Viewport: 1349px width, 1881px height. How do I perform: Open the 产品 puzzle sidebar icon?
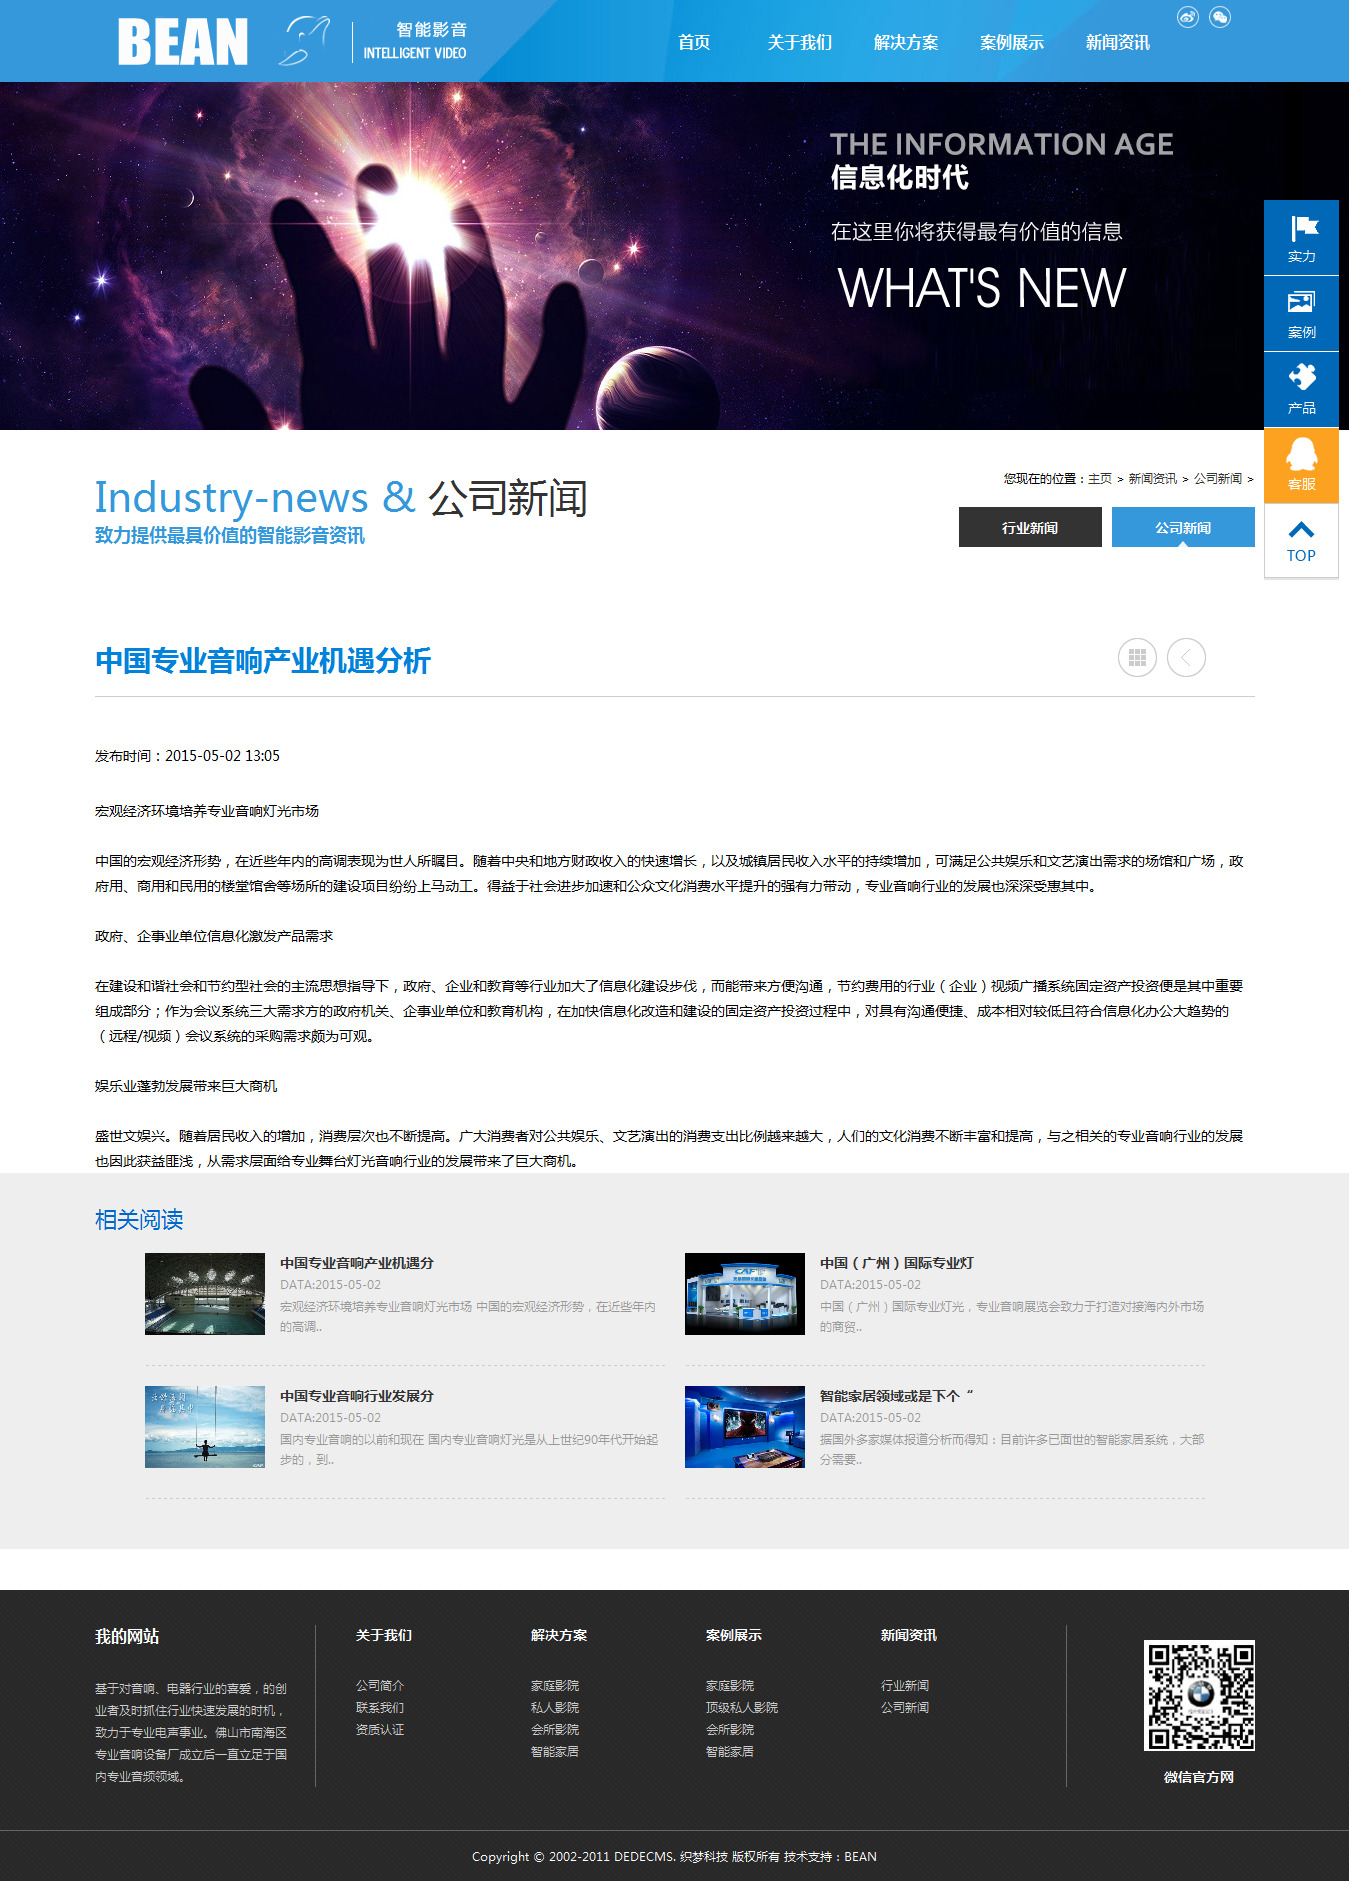coord(1301,389)
